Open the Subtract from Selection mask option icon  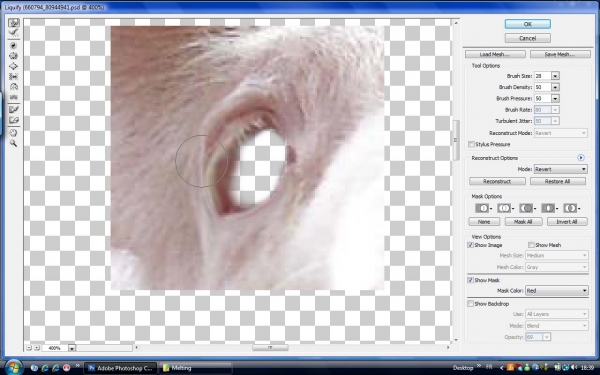pyautogui.click(x=526, y=208)
